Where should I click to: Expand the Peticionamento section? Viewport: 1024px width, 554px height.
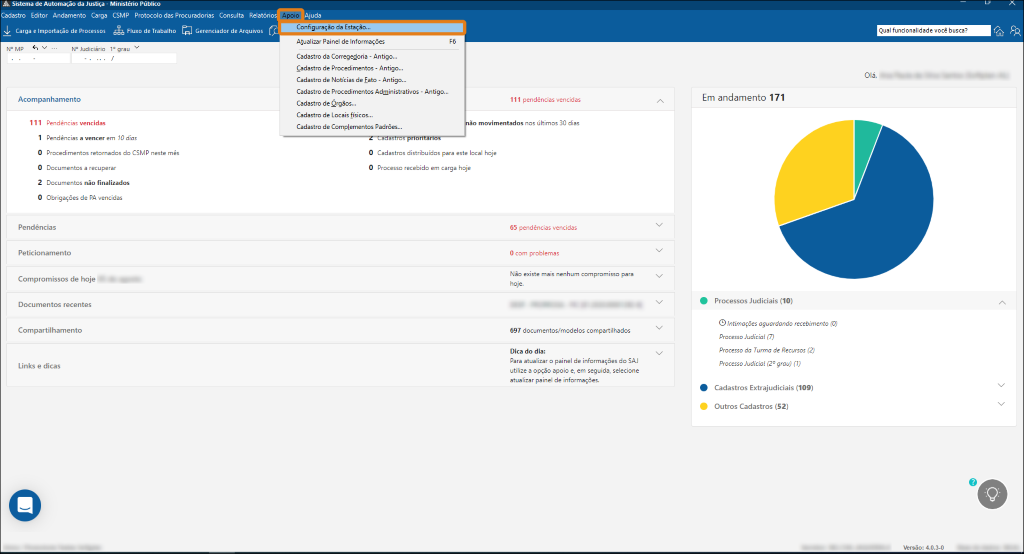[x=659, y=251]
